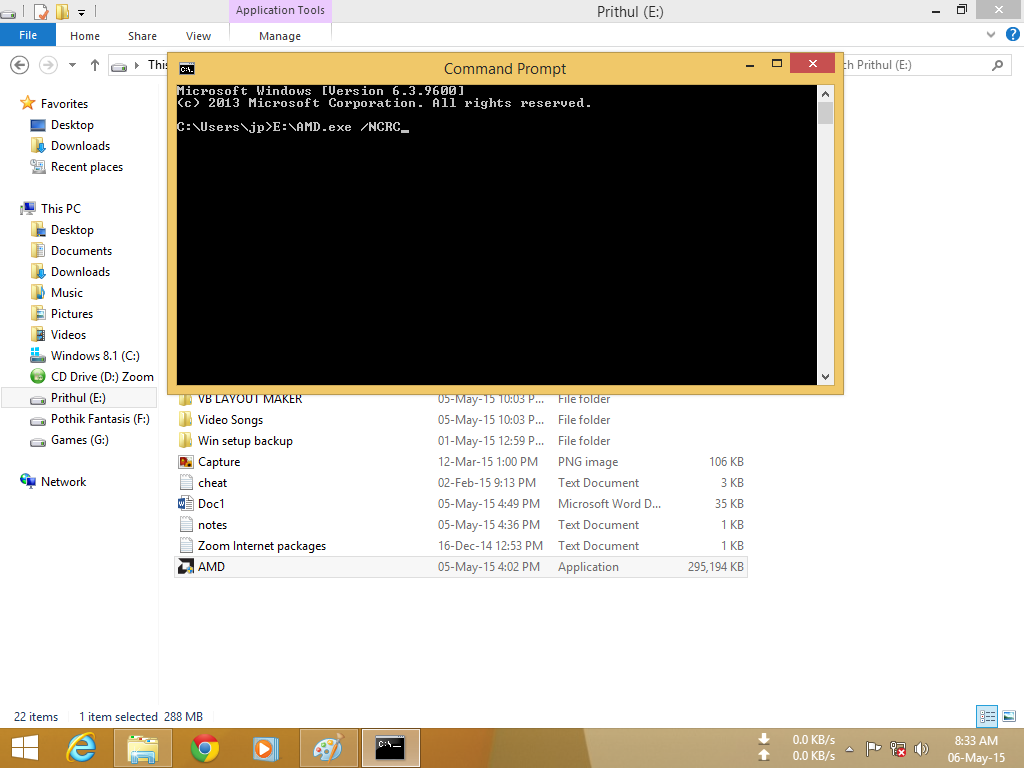Open CD Drive (D:) Zoom

[102, 377]
